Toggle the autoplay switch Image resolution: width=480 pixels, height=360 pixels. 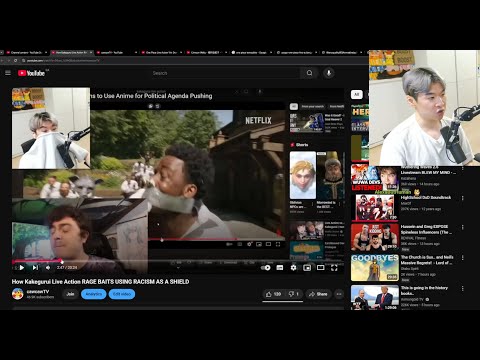click(266, 268)
